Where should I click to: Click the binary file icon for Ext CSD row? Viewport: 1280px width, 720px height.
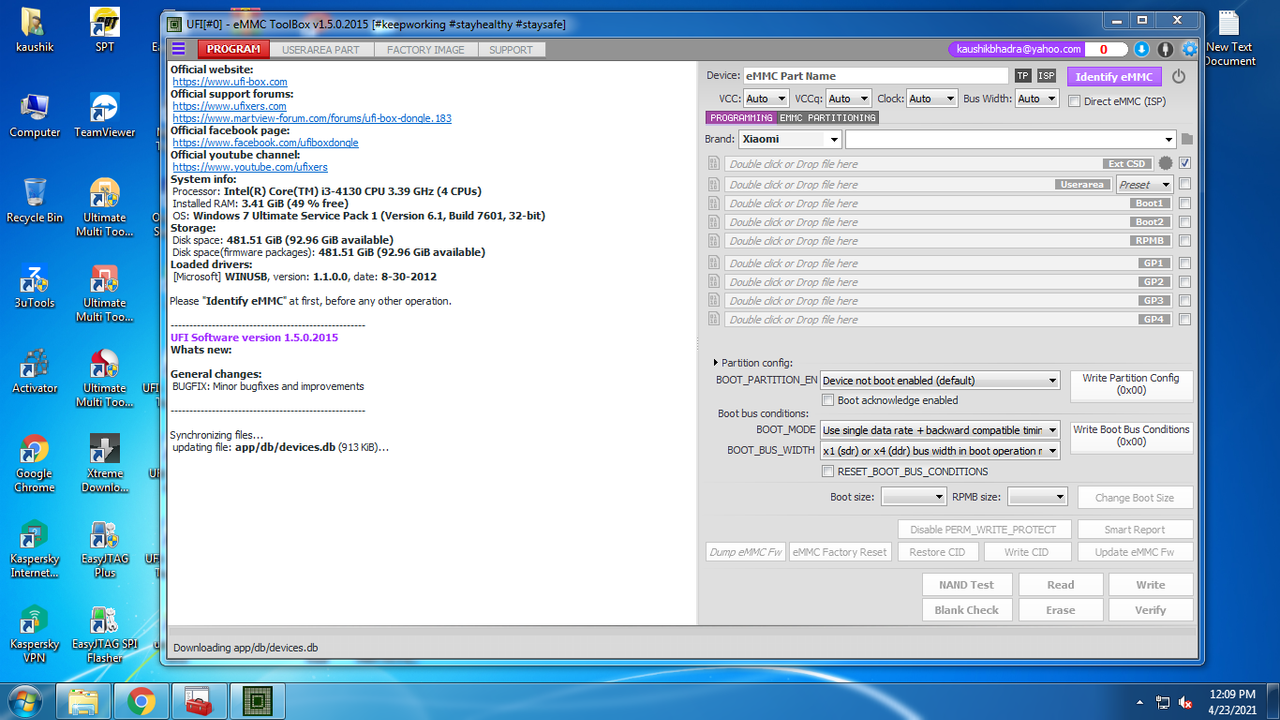coord(714,164)
